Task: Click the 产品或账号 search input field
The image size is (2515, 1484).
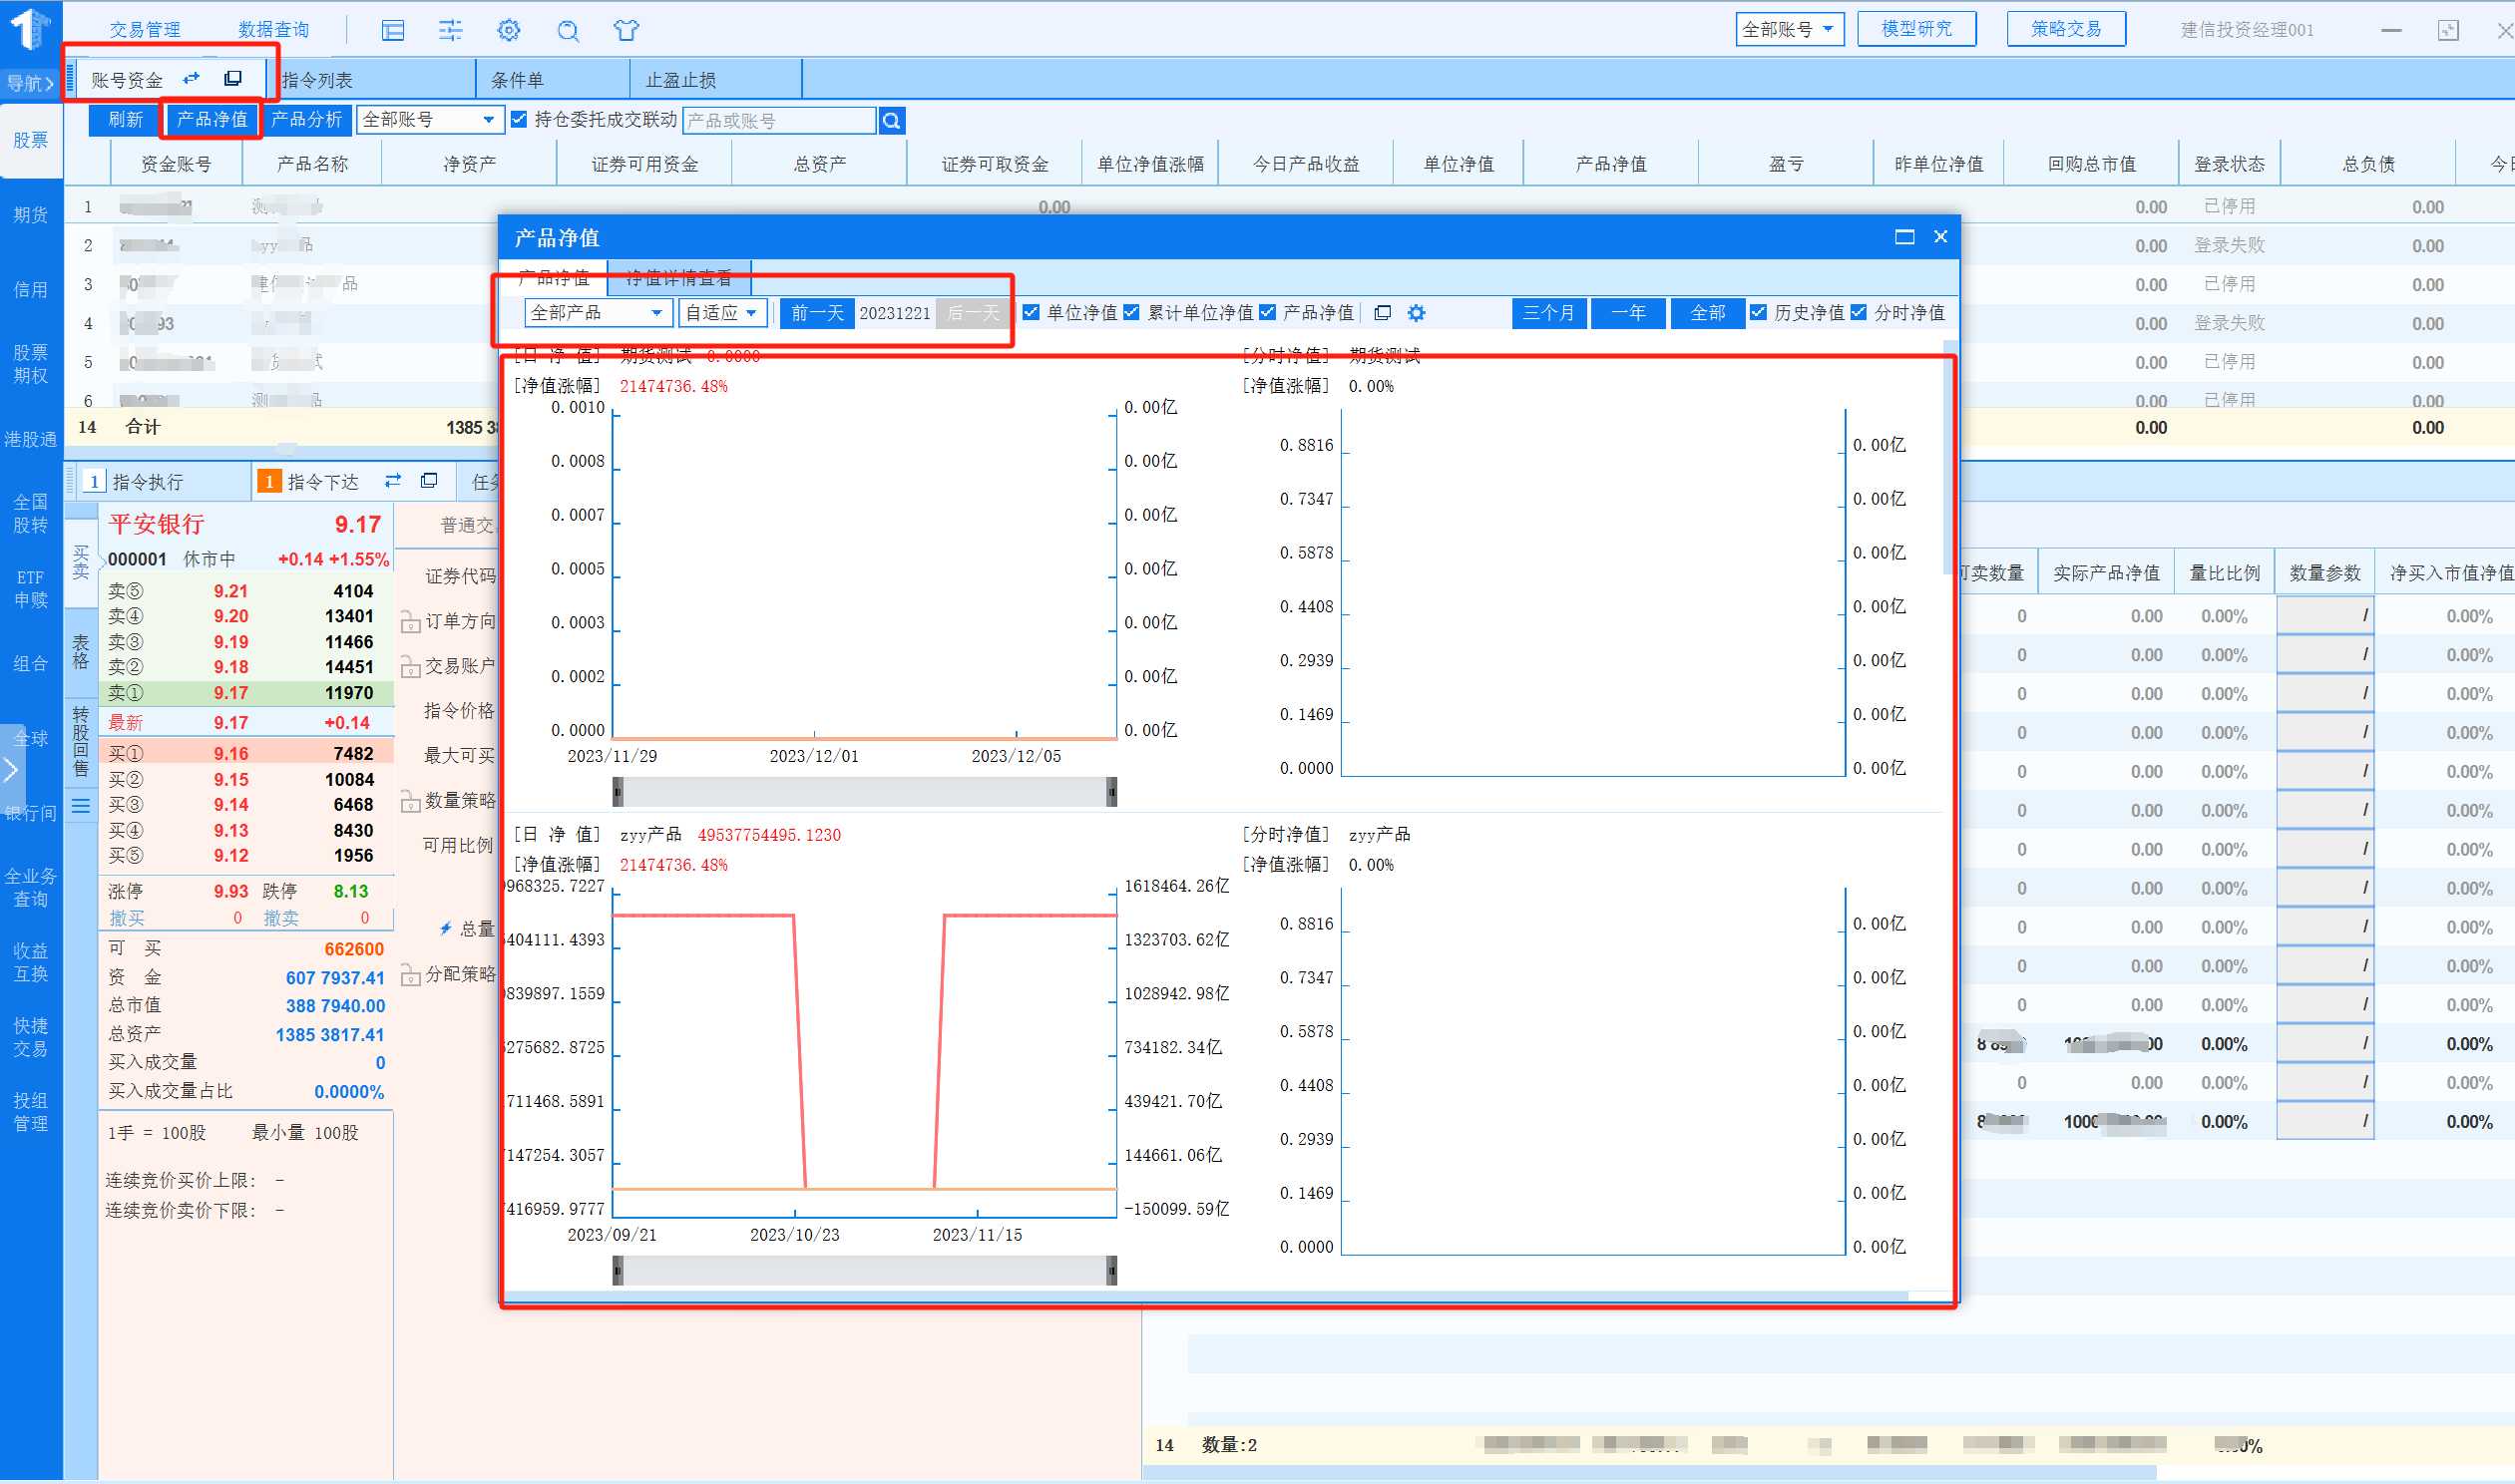Action: coord(779,121)
